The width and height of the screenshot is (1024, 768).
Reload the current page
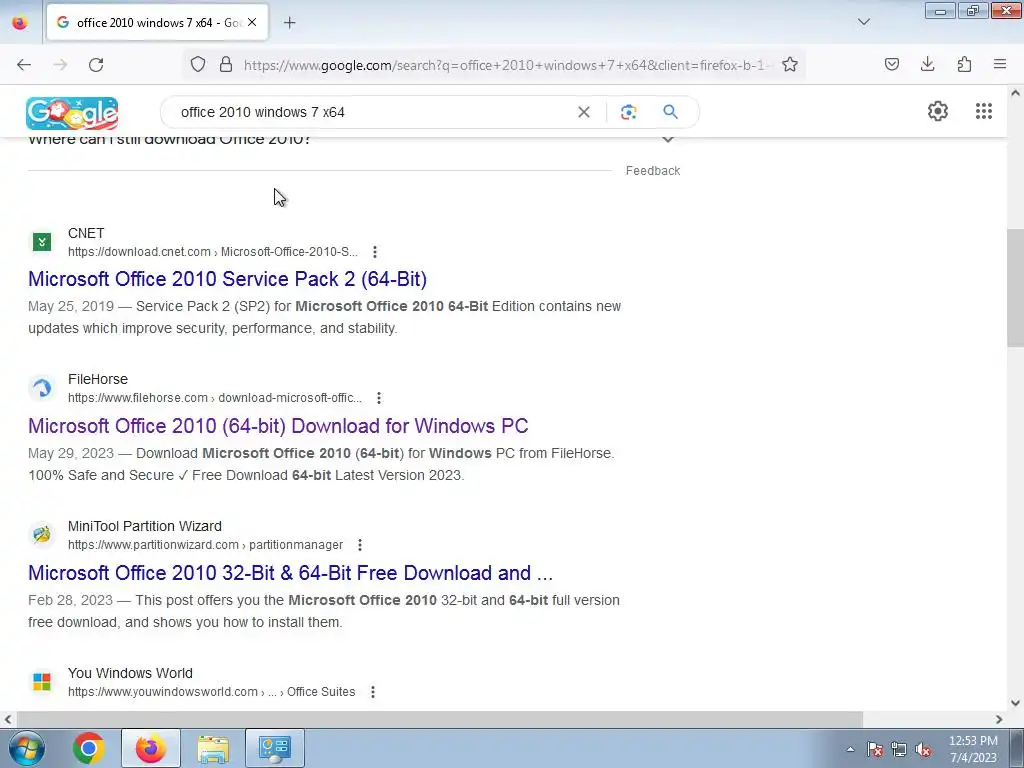[96, 65]
